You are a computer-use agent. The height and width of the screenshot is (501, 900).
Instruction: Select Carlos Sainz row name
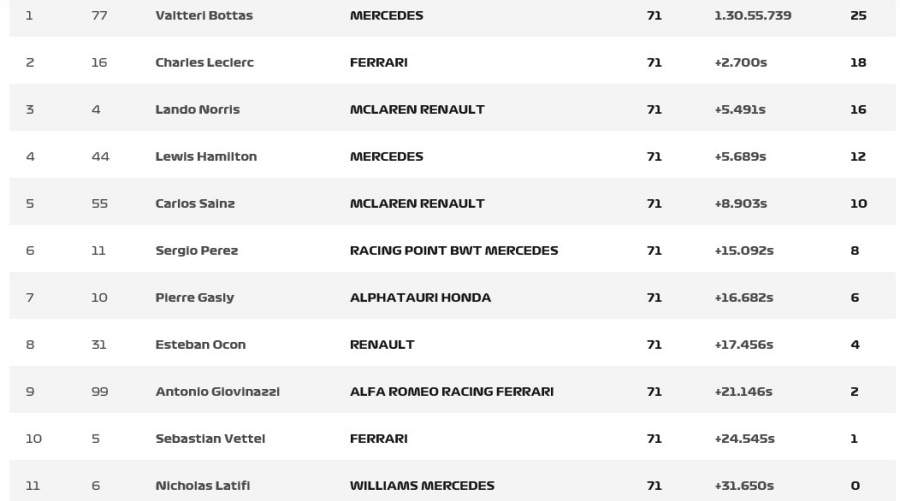(195, 204)
